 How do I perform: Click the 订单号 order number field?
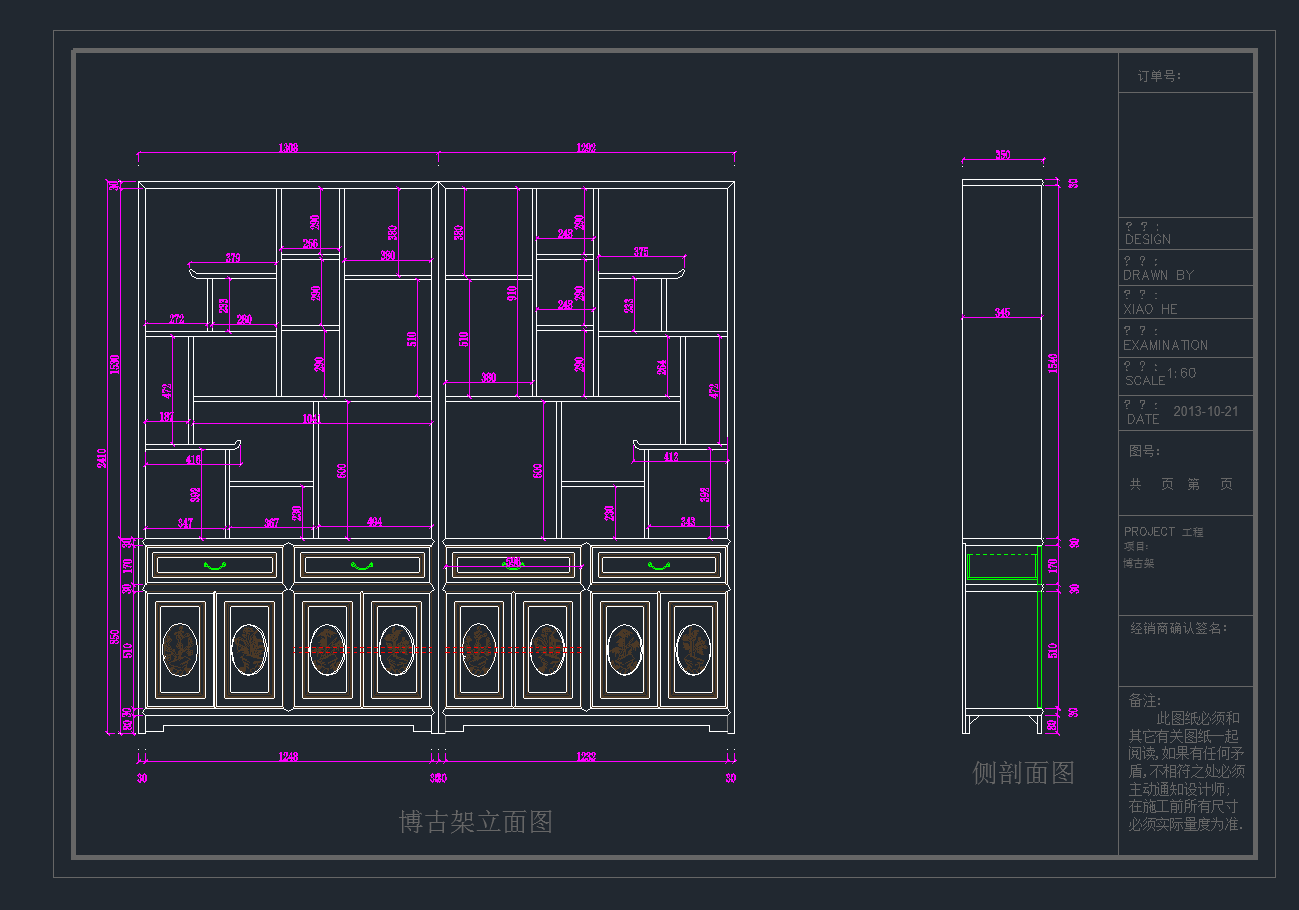(1159, 76)
